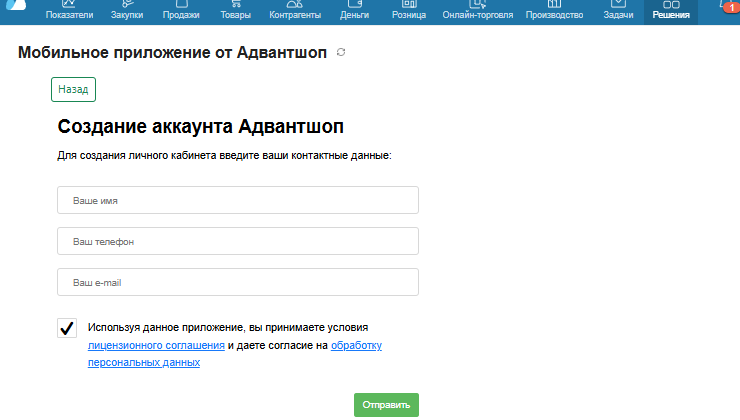Open the Контрагенты section
The image size is (740, 420).
[295, 10]
